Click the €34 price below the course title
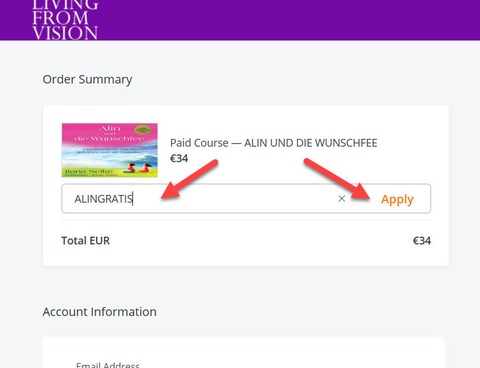 [x=179, y=158]
